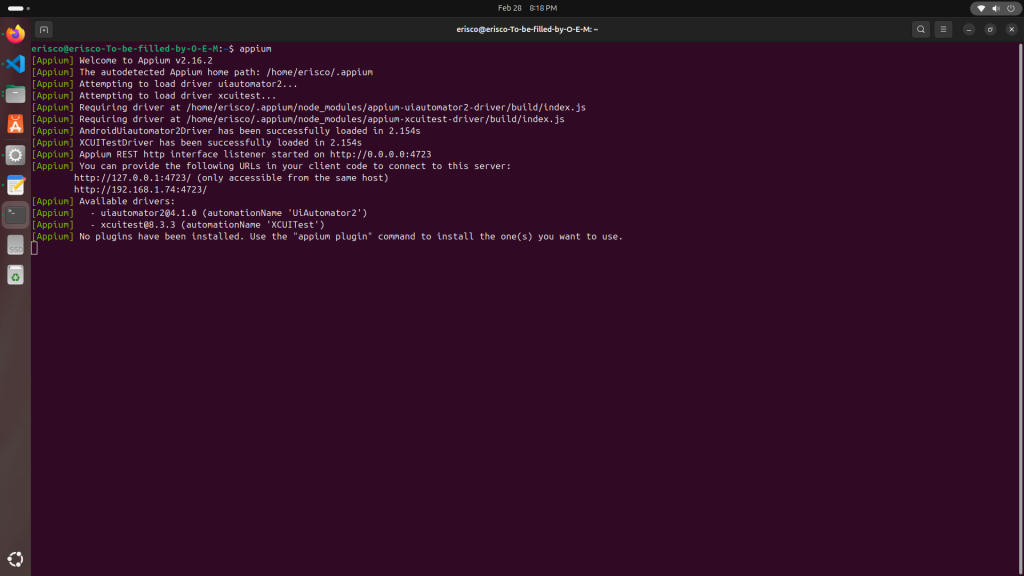Image resolution: width=1024 pixels, height=576 pixels.
Task: Open the Trash from the dock
Action: (x=15, y=275)
